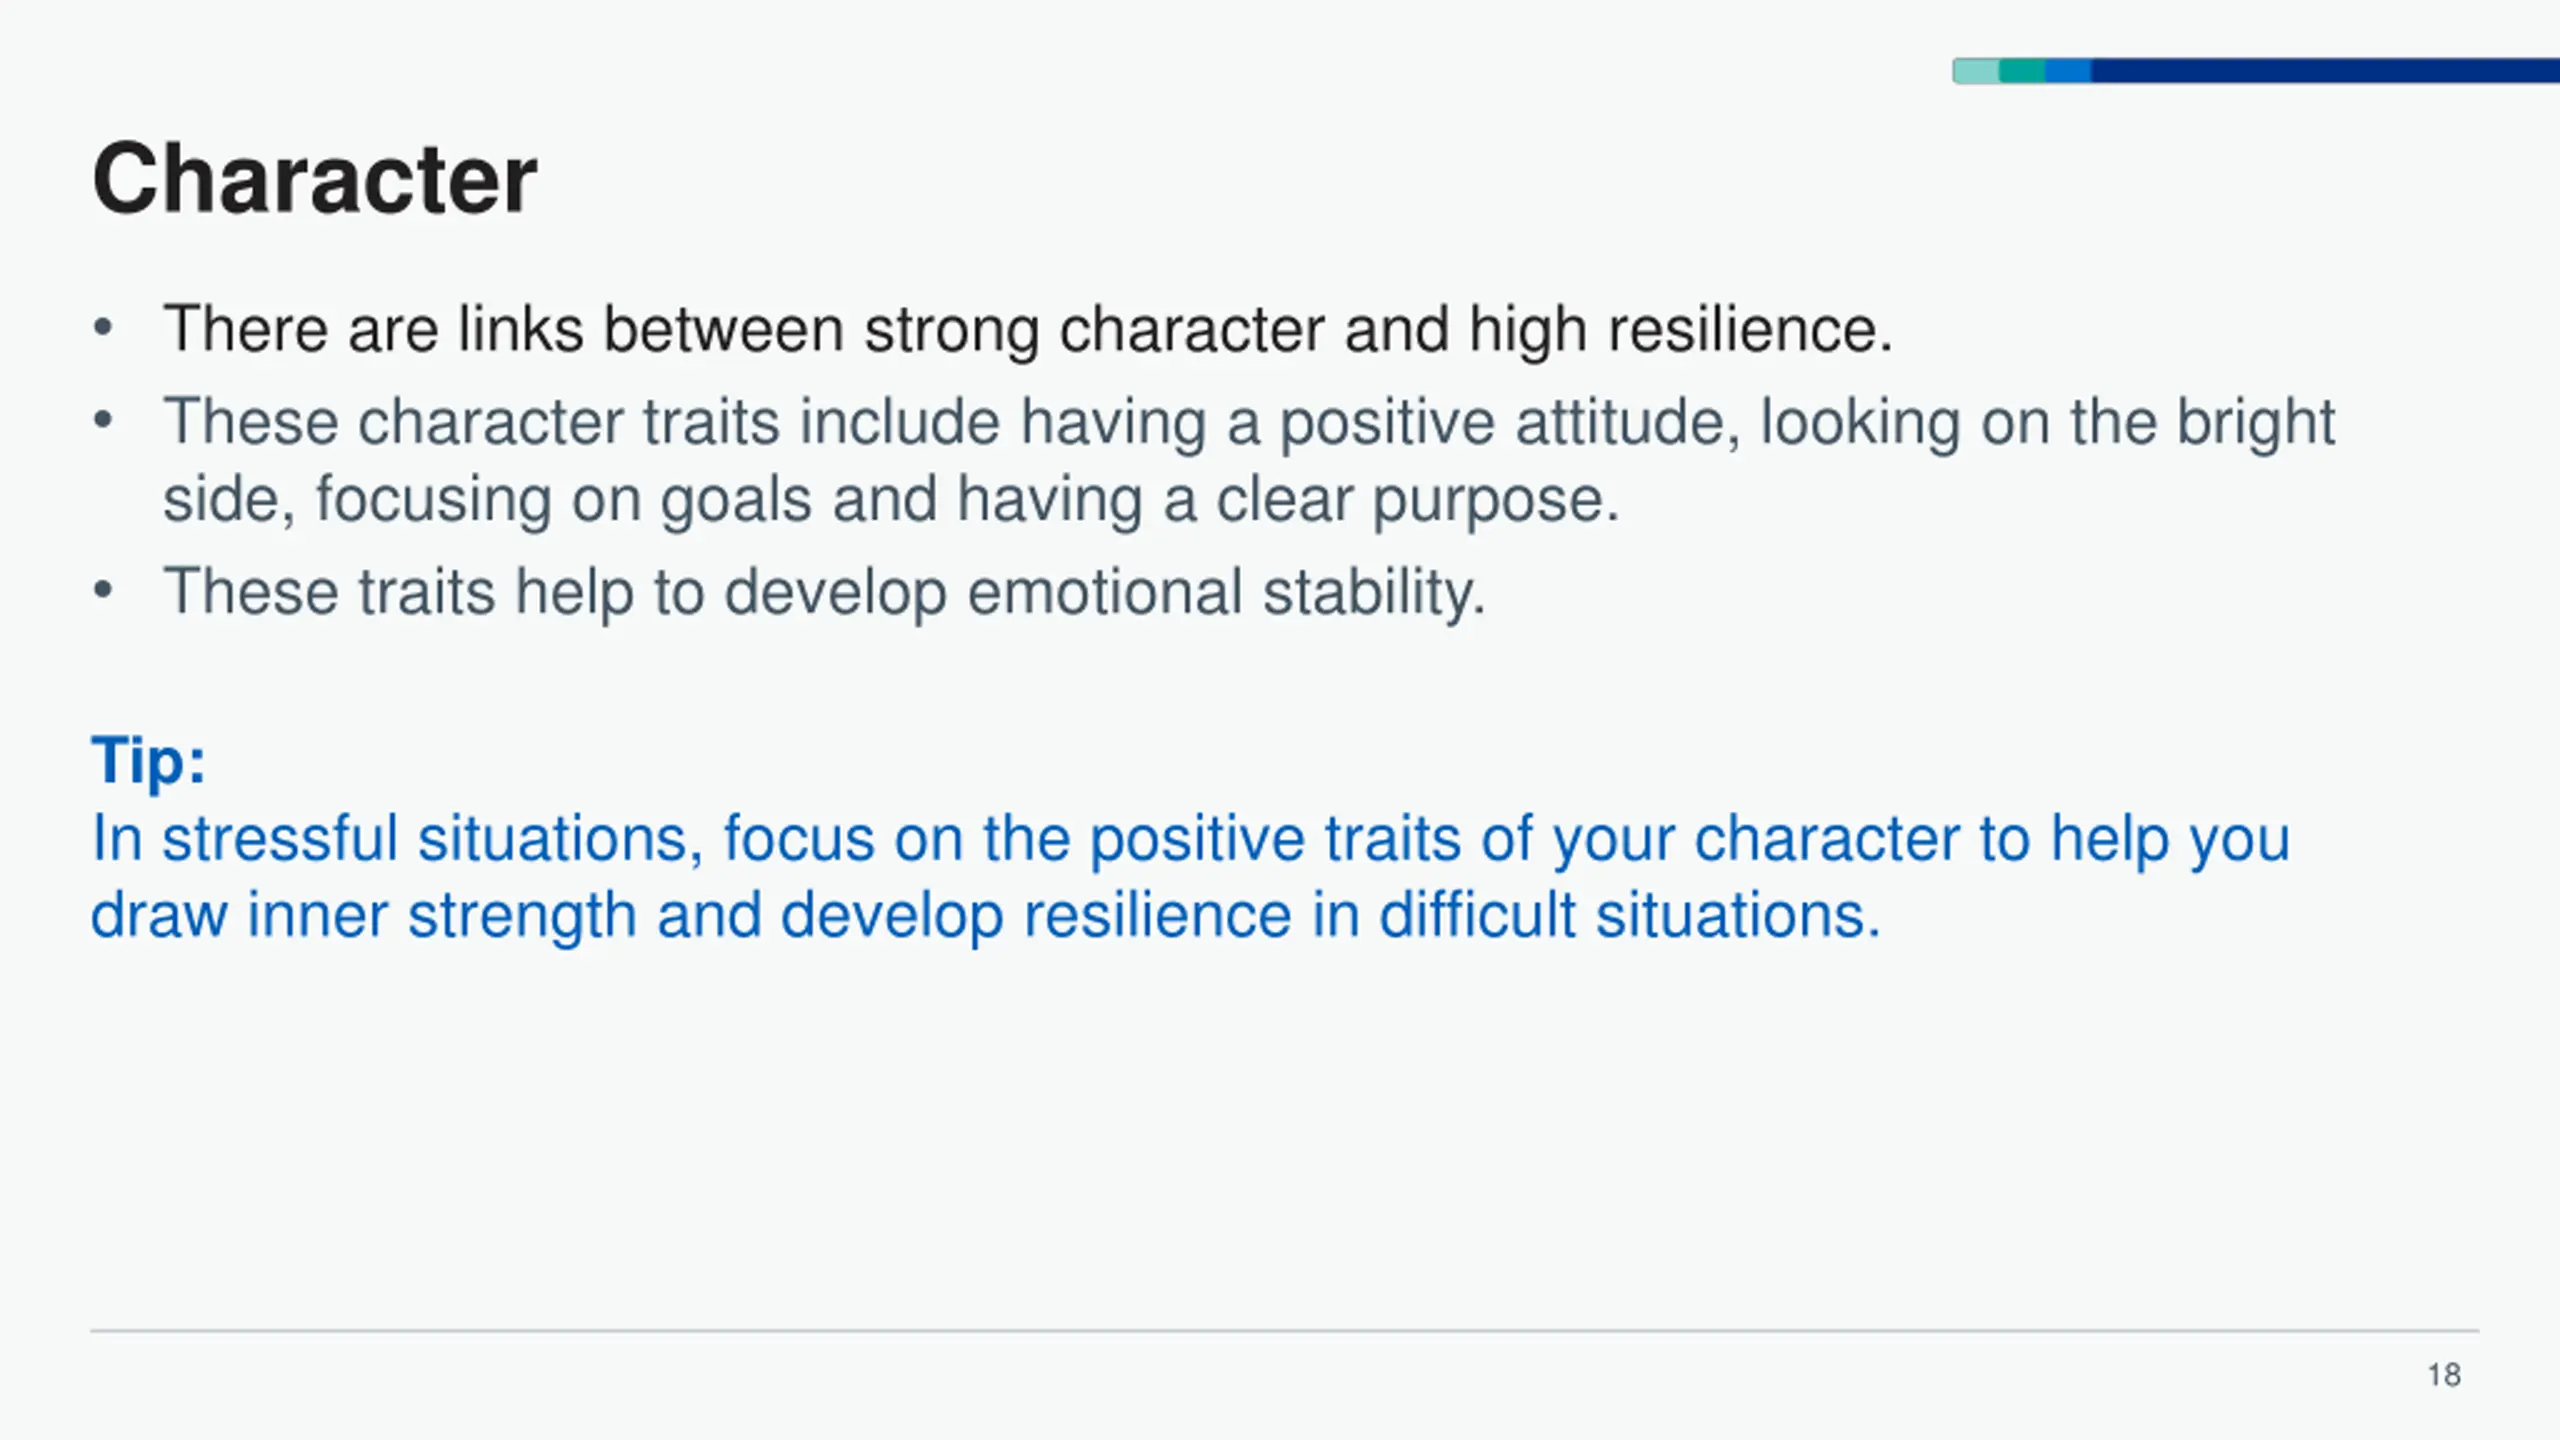Click the line starting "side, focusing on goals"

tap(890, 500)
